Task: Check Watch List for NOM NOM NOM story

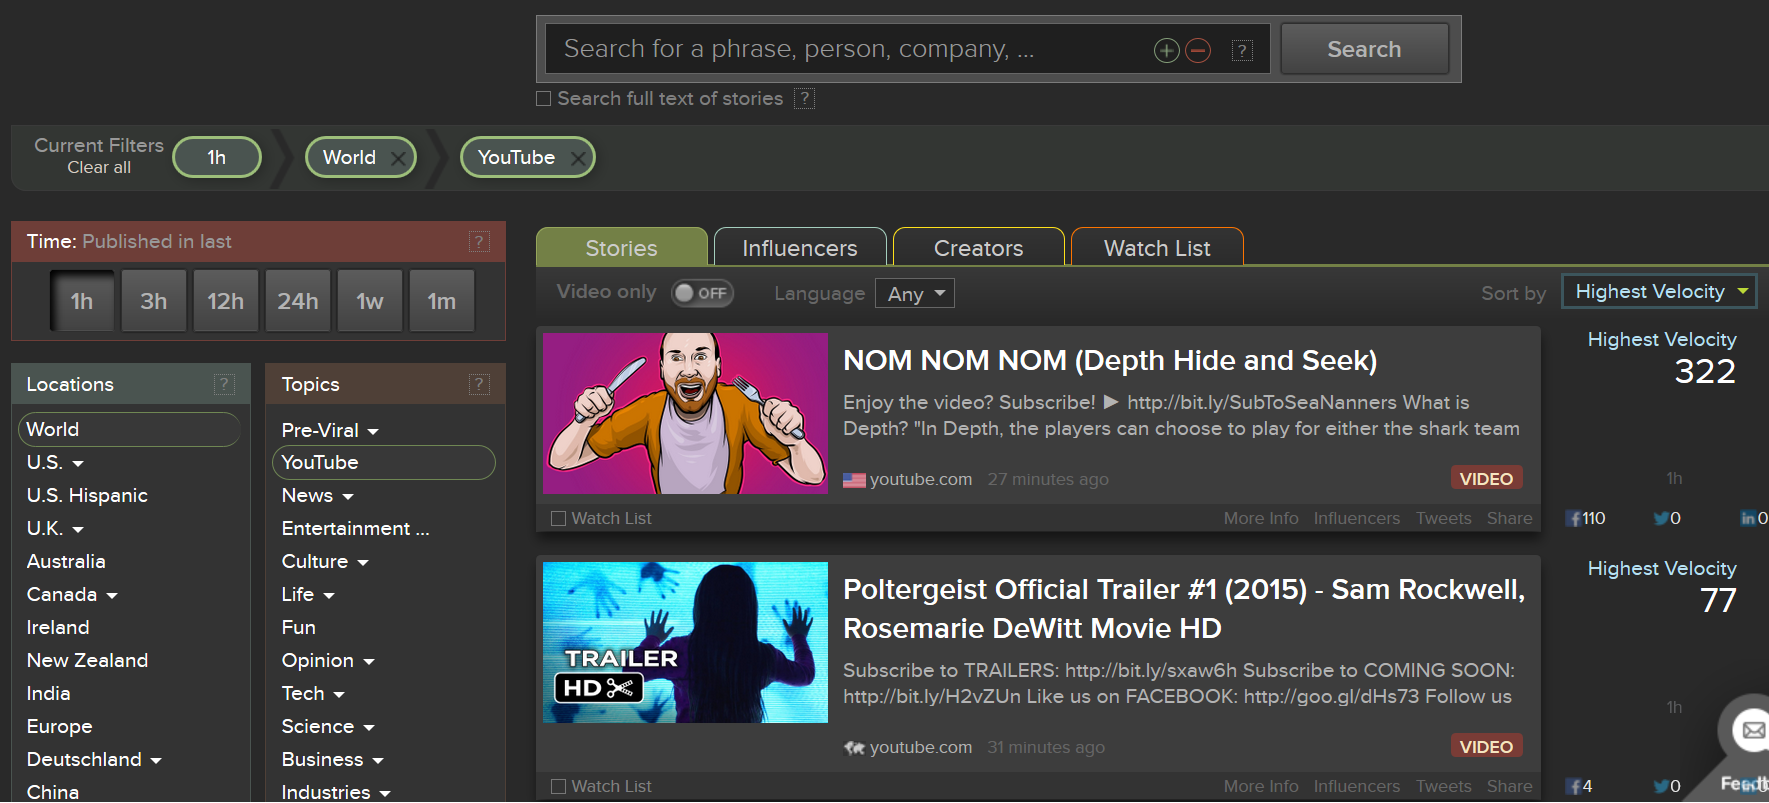Action: coord(558,518)
